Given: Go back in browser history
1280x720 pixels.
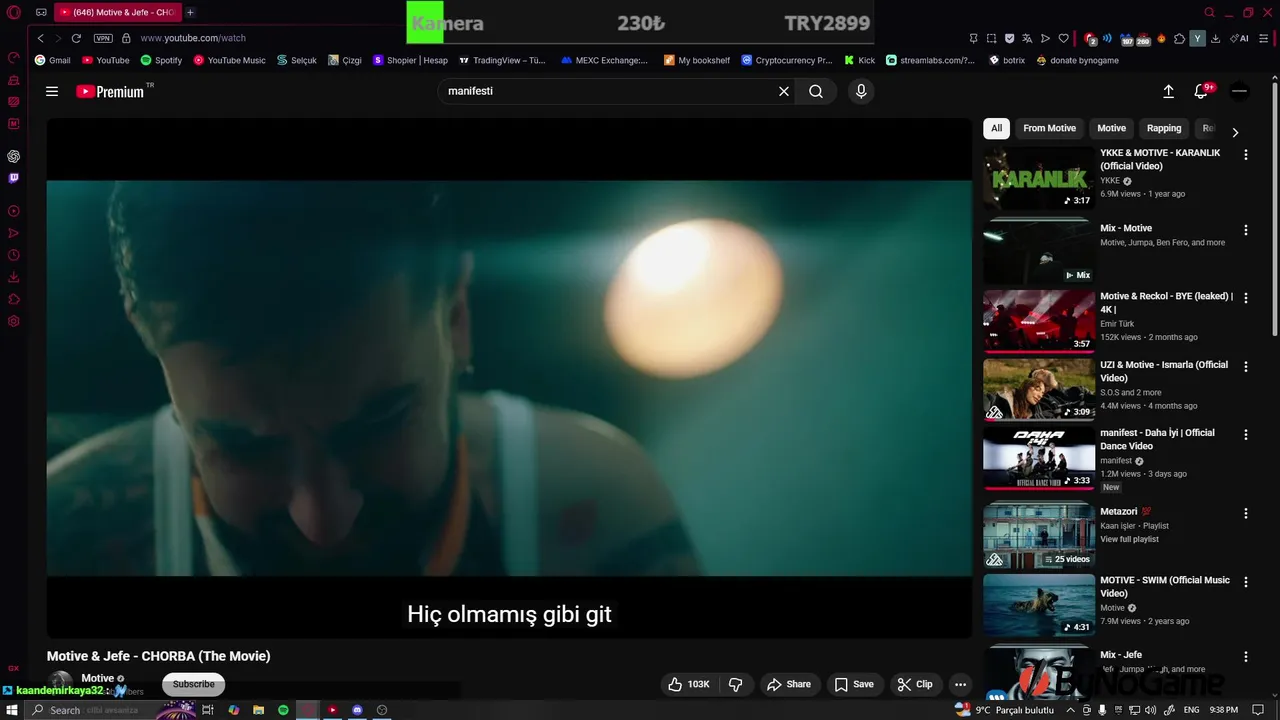Looking at the screenshot, I should click(40, 38).
